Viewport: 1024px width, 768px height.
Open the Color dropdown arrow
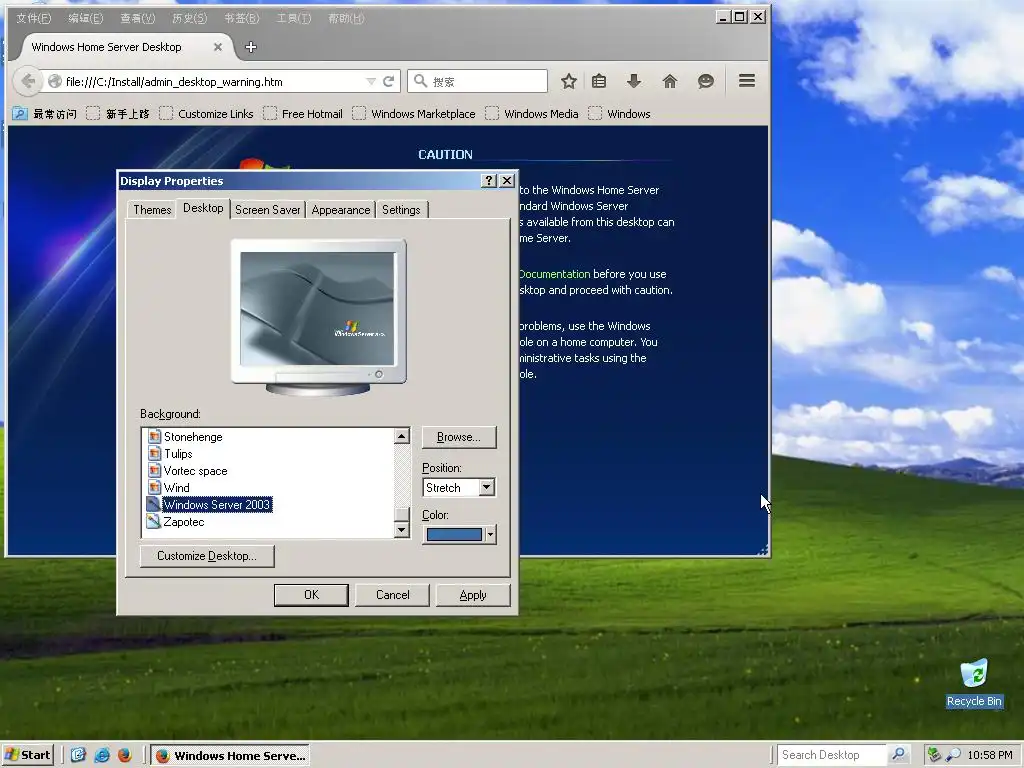[x=490, y=534]
